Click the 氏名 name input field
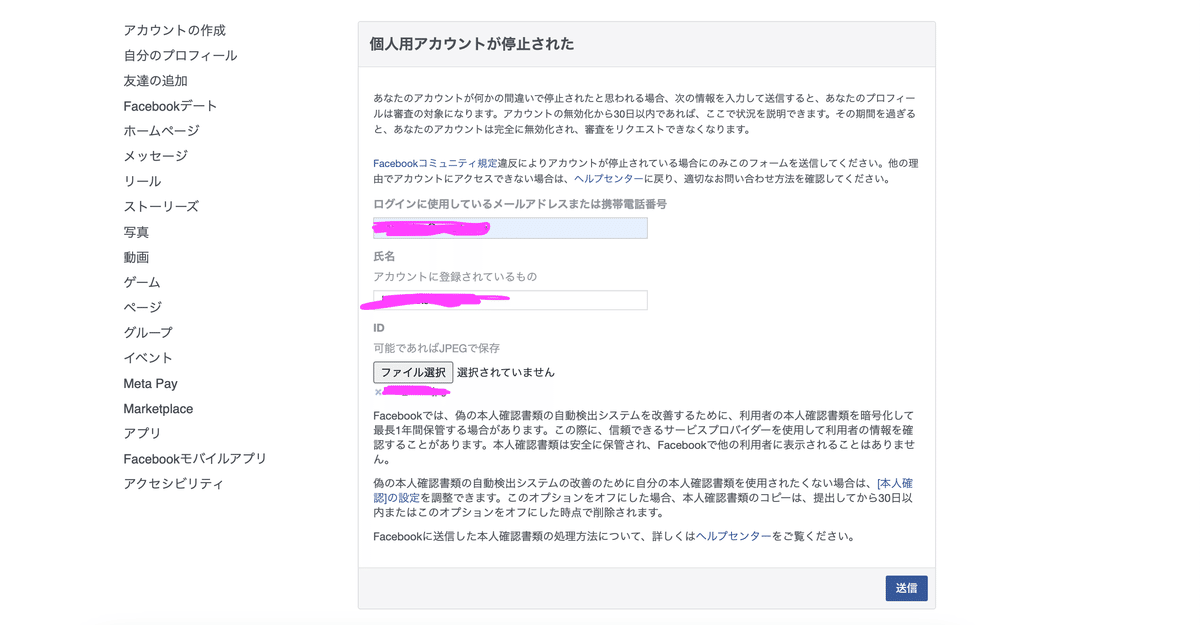Image resolution: width=1200 pixels, height=625 pixels. (510, 300)
